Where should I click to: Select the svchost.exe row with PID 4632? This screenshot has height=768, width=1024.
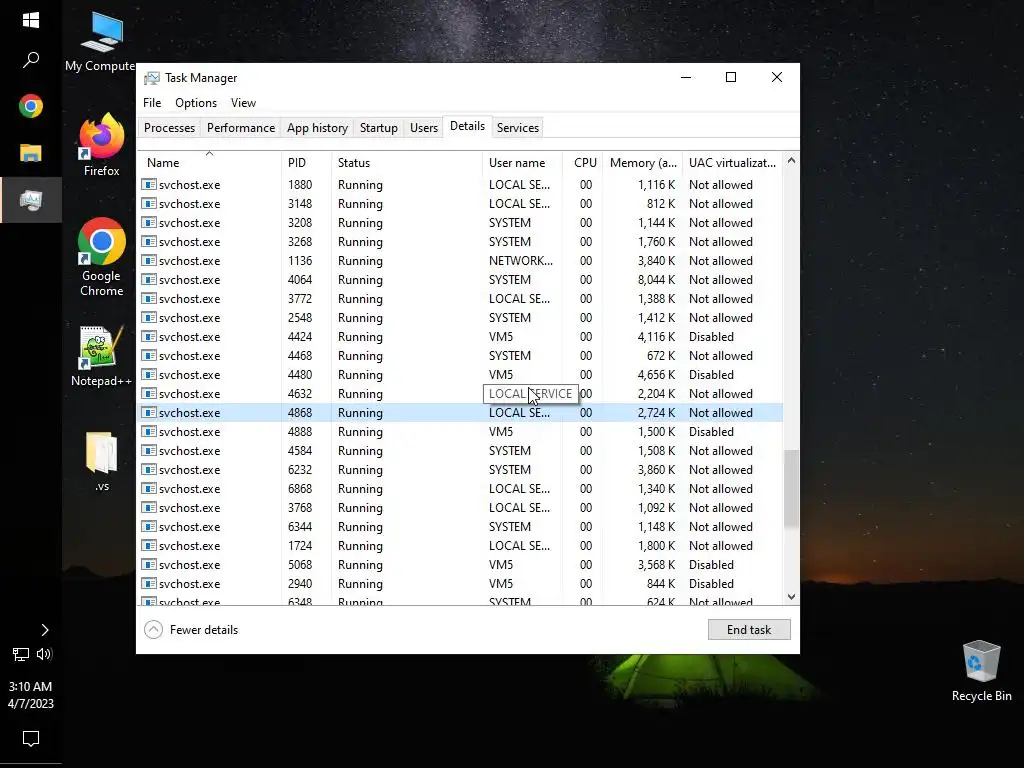pos(460,394)
